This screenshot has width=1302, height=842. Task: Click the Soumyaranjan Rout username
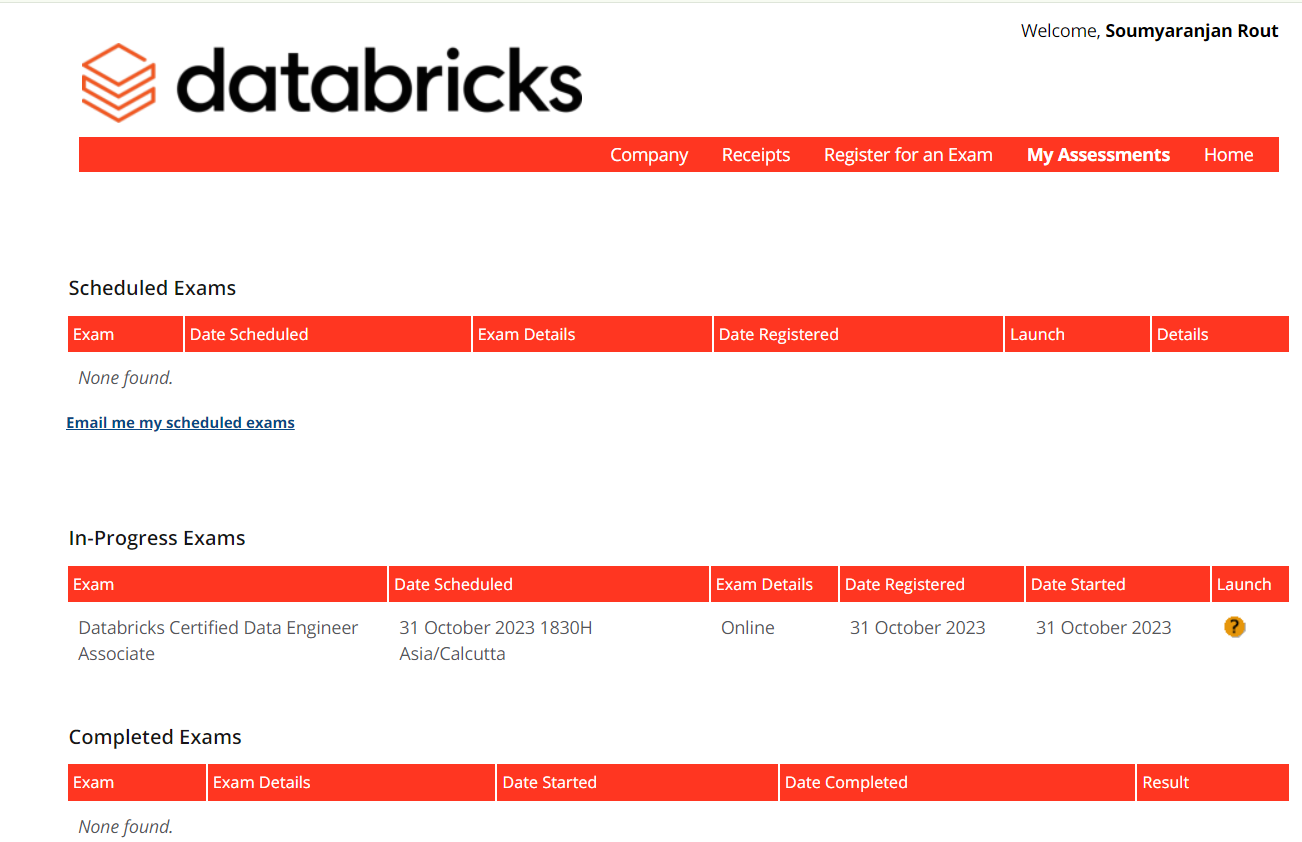coord(1191,31)
